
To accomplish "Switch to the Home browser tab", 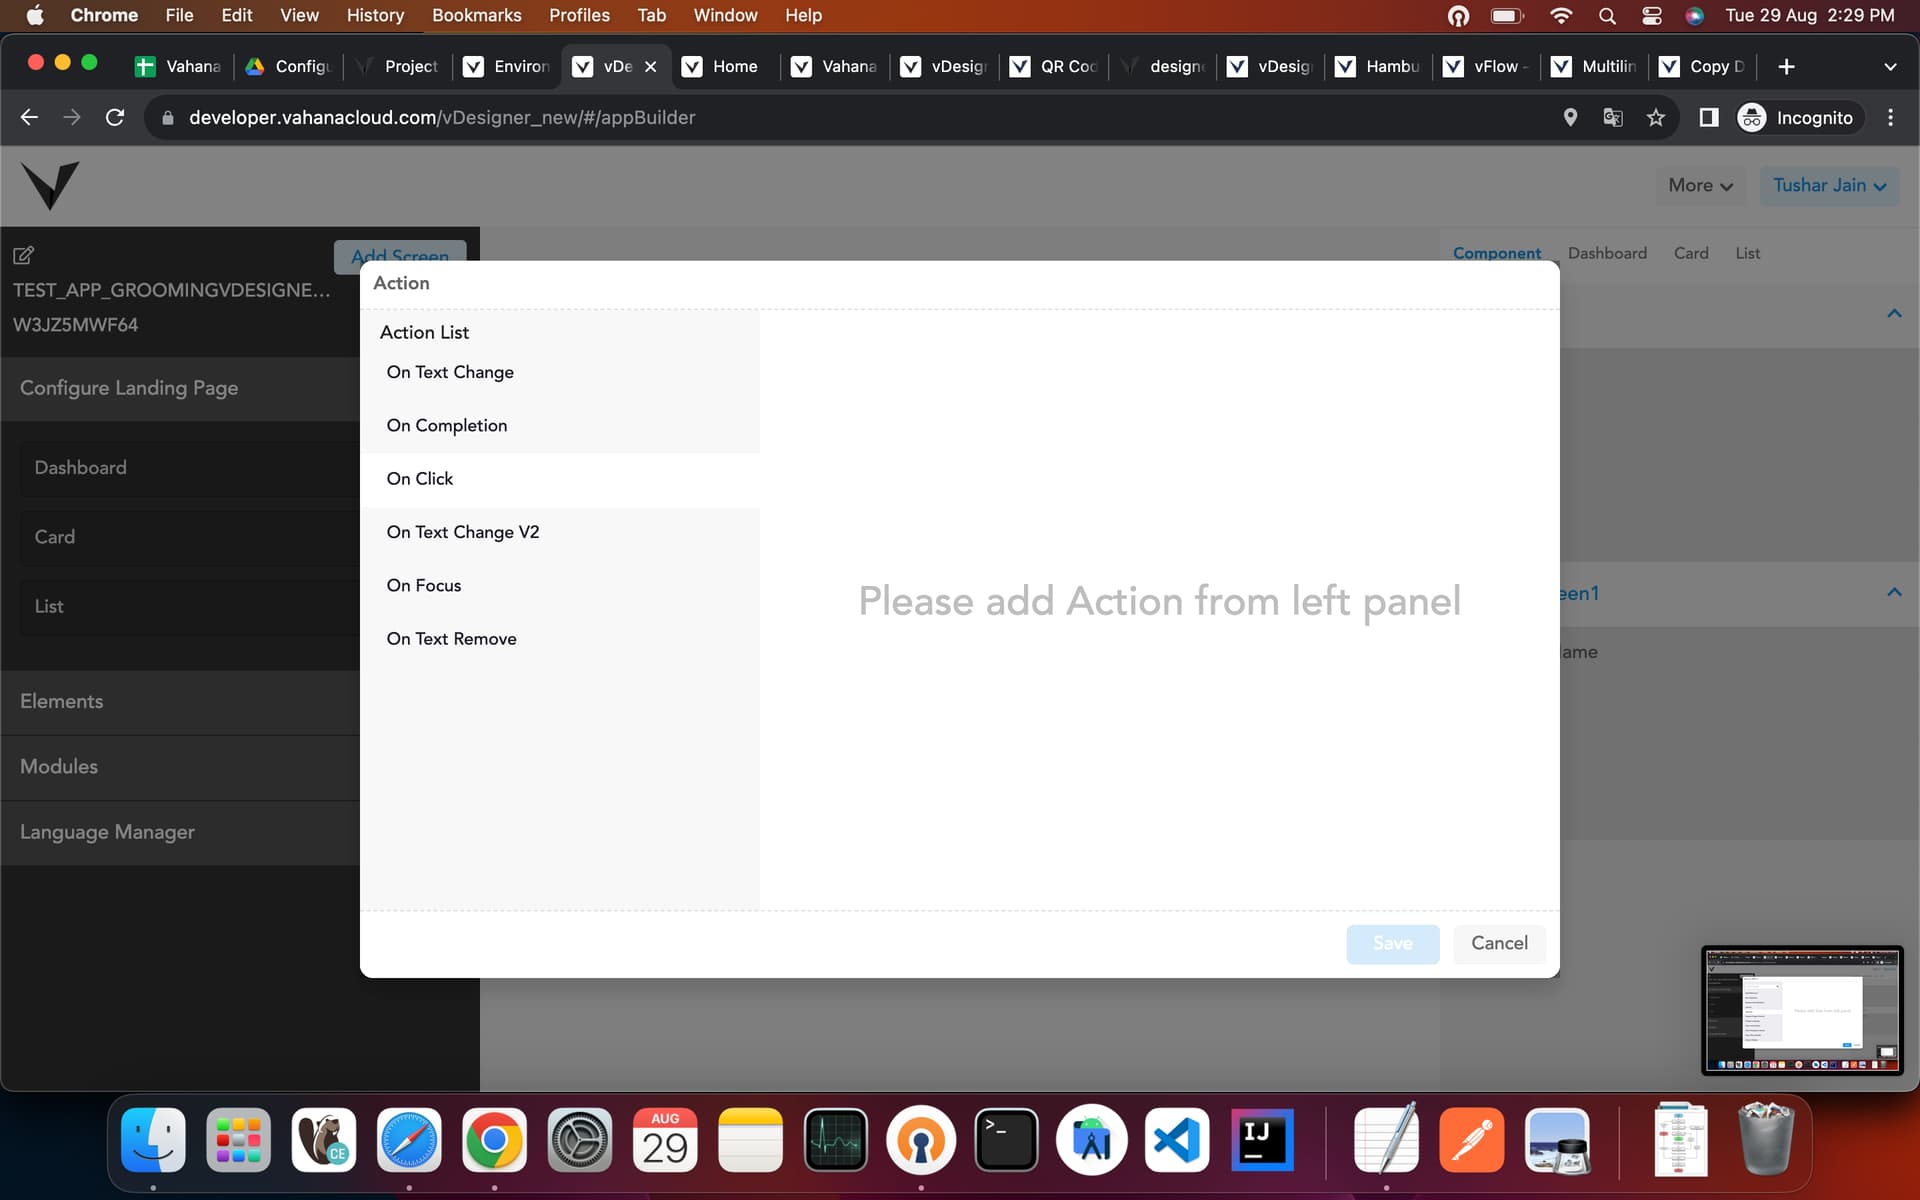I will coord(724,66).
